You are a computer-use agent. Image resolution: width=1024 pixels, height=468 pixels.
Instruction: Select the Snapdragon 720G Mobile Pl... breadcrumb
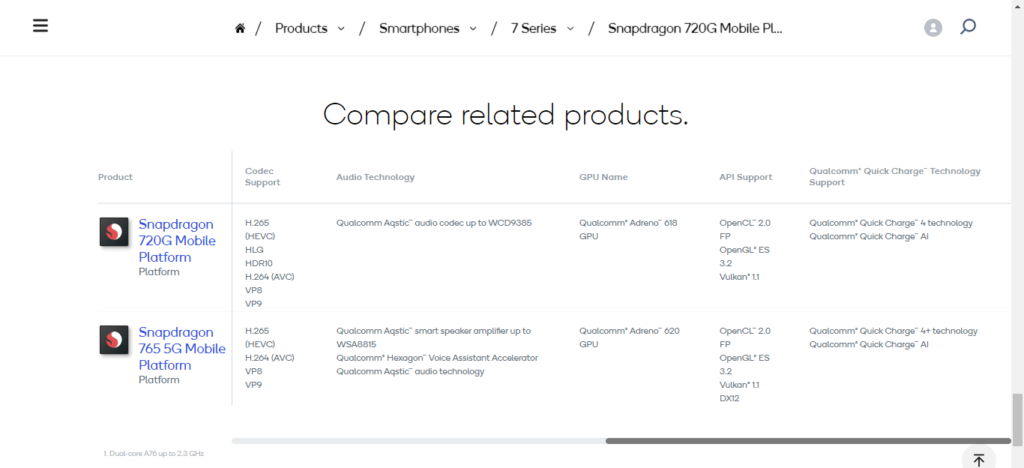695,29
